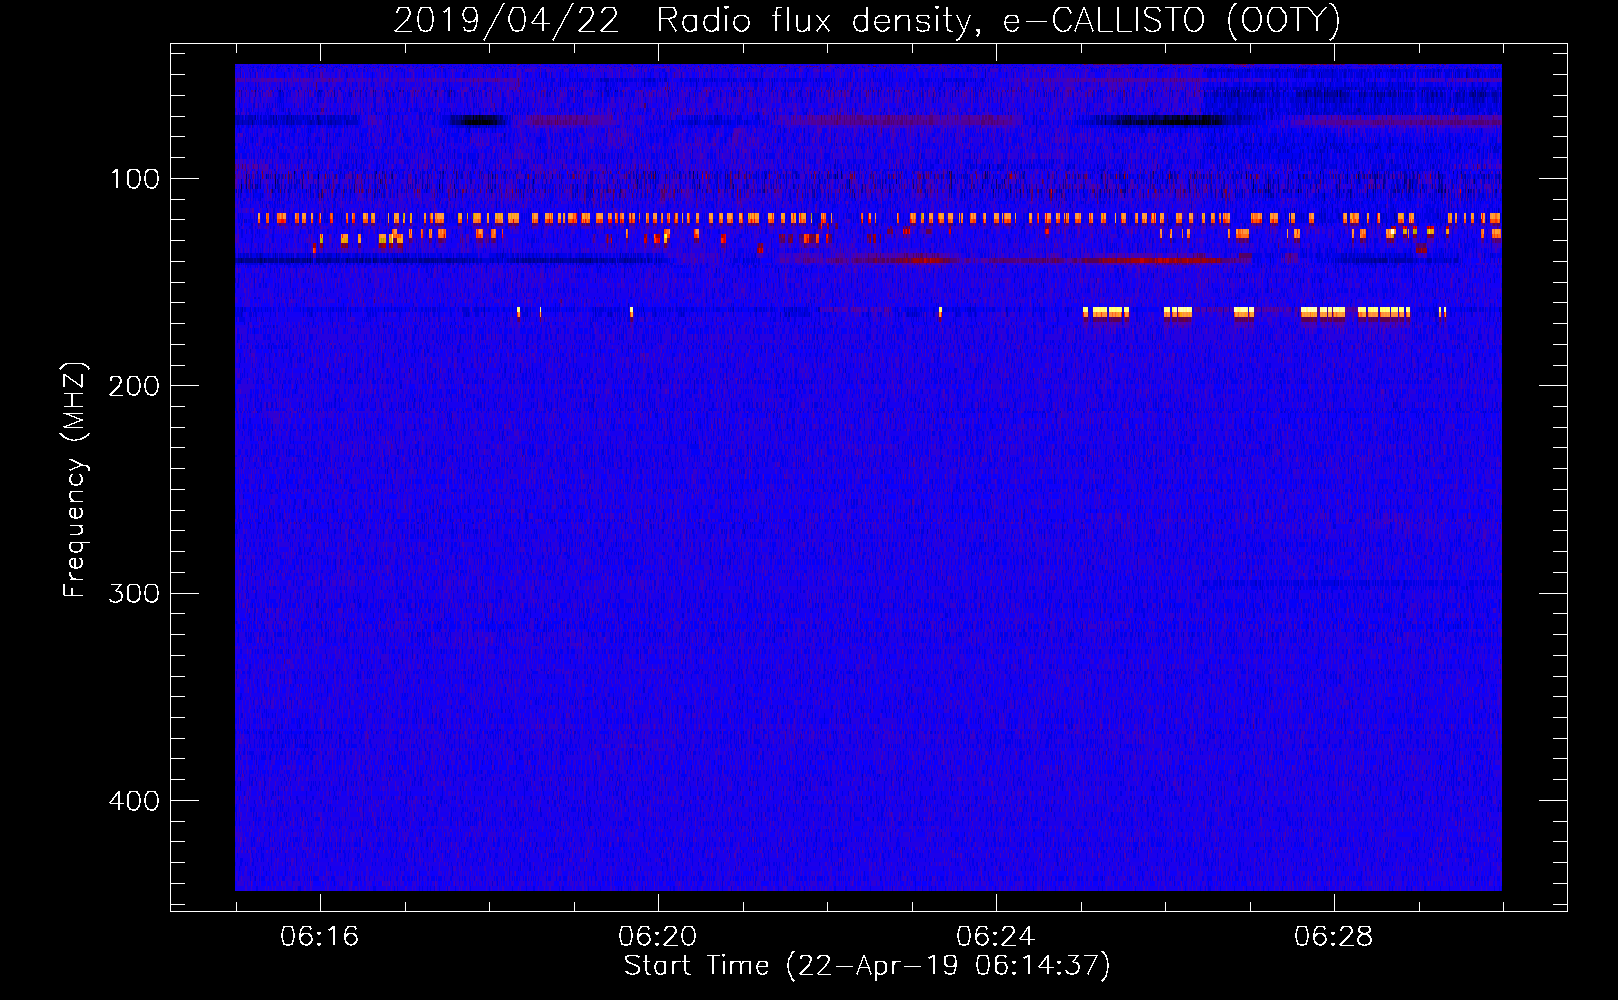Click the 300 frequency tick label
This screenshot has height=1000, width=1618.
[x=134, y=593]
